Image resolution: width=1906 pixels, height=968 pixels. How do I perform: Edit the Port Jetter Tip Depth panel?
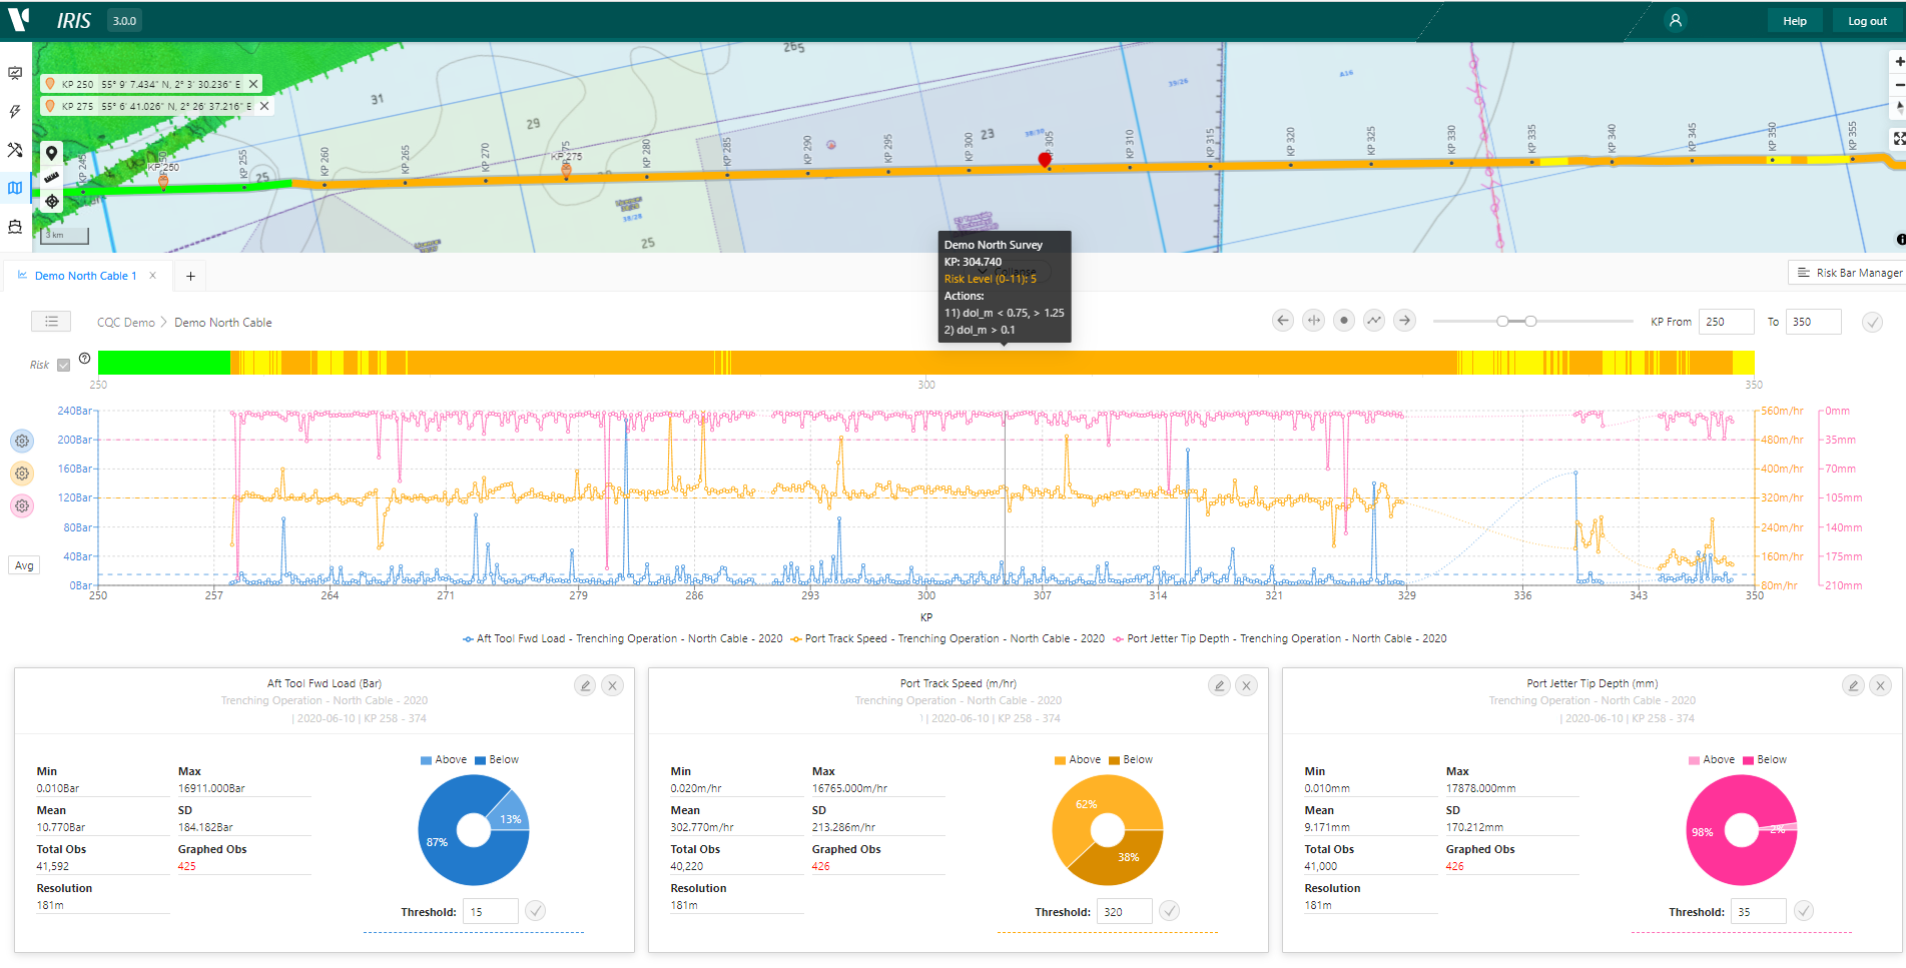coord(1853,685)
